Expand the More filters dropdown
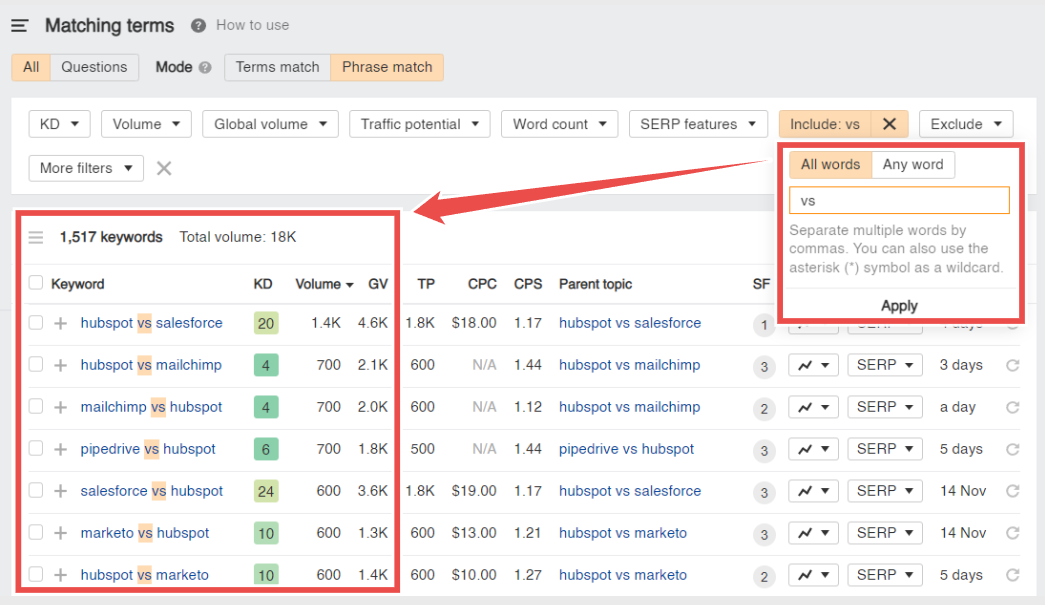The height and width of the screenshot is (605, 1045). (x=86, y=168)
